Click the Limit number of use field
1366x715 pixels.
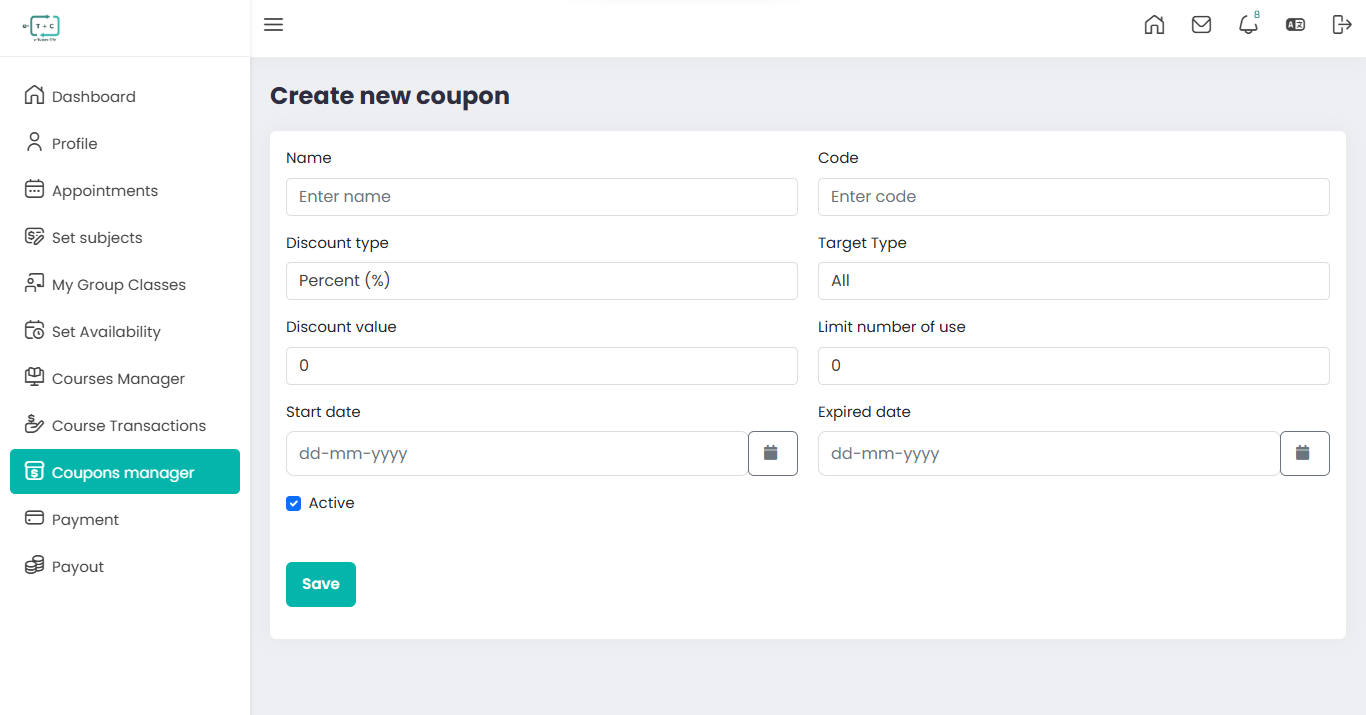point(1074,366)
